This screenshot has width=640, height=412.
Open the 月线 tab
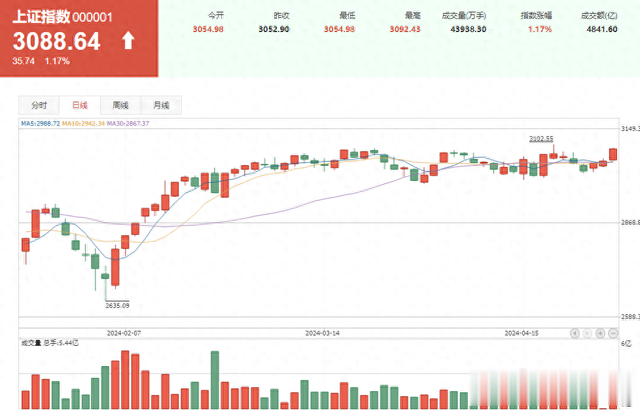click(161, 105)
